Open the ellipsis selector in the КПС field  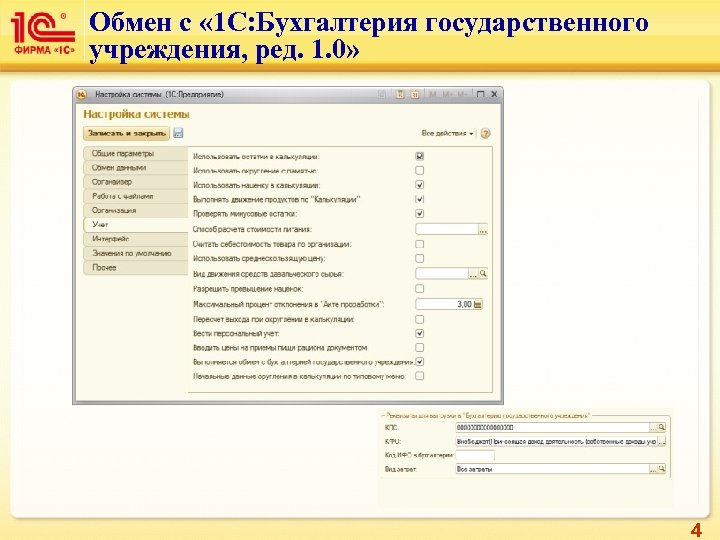(652, 428)
